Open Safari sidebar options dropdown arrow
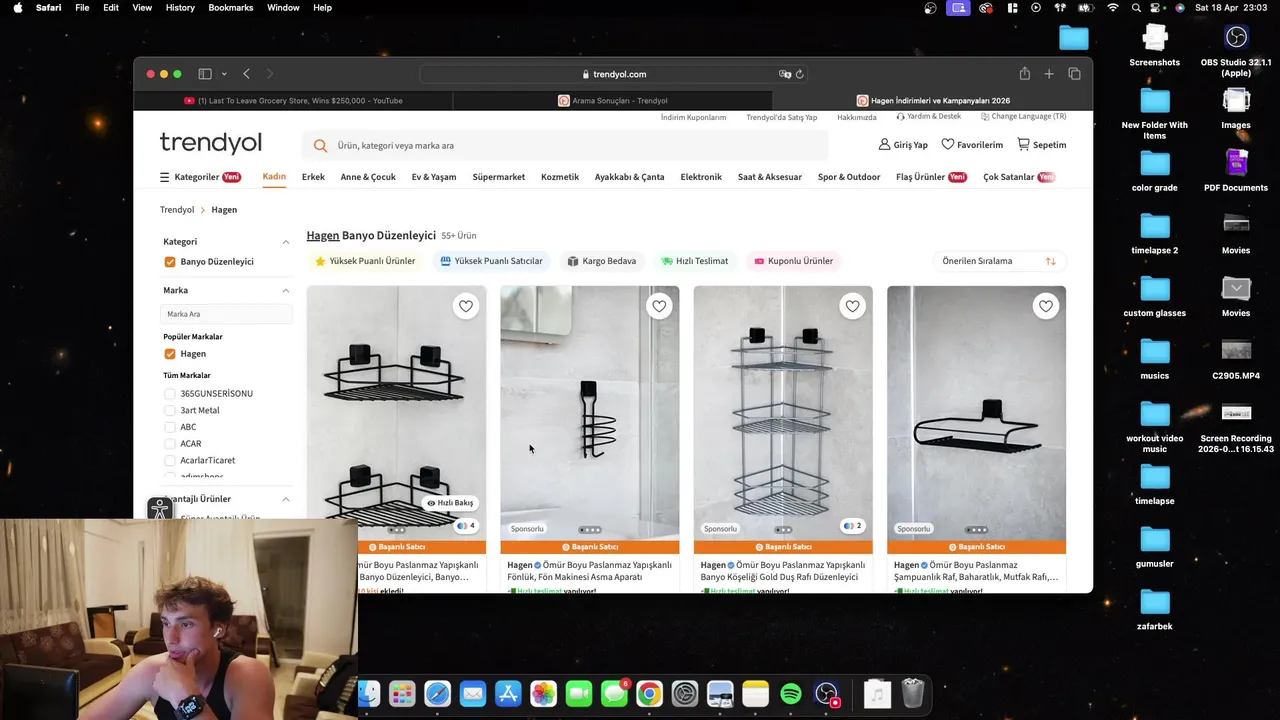1280x720 pixels. 224,74
